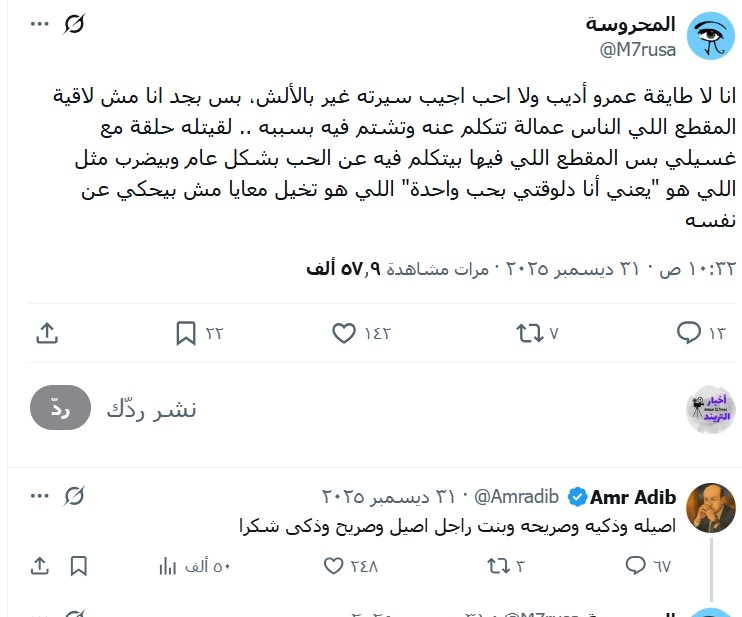This screenshot has width=742, height=617.
Task: Open the main post's three-dot menu
Action: tap(39, 23)
